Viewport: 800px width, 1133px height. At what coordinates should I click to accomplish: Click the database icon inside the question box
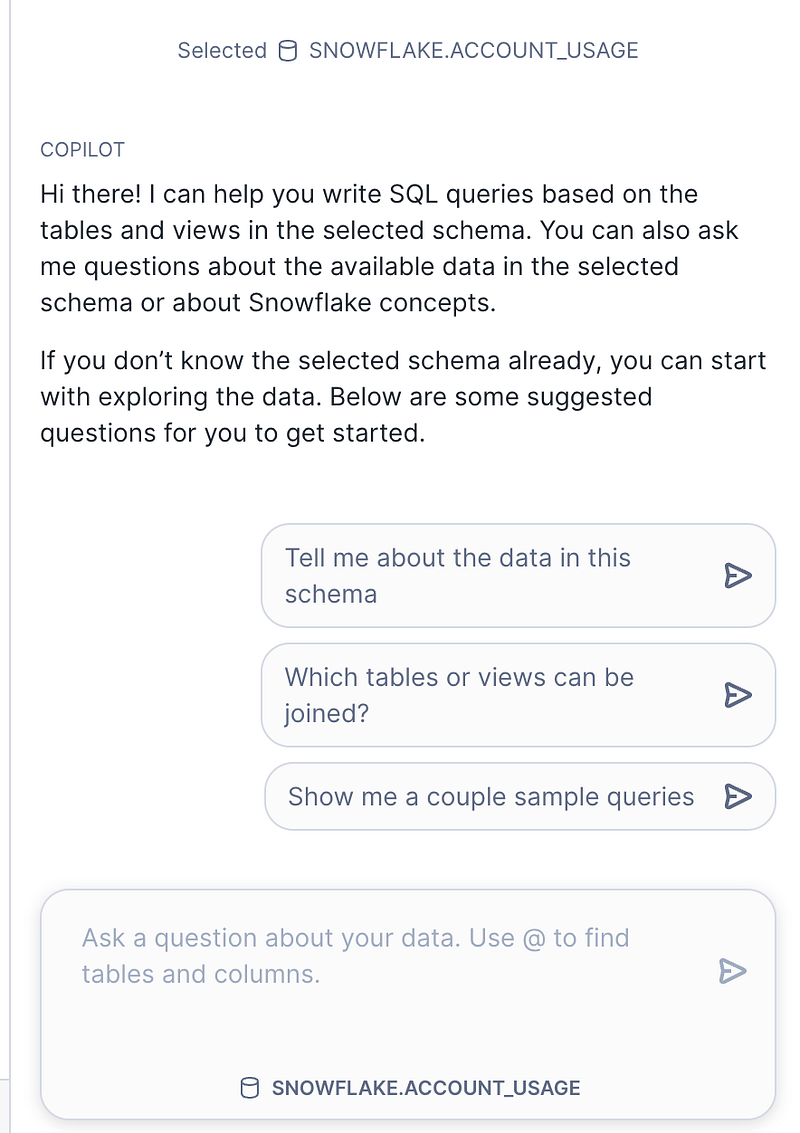point(249,1087)
